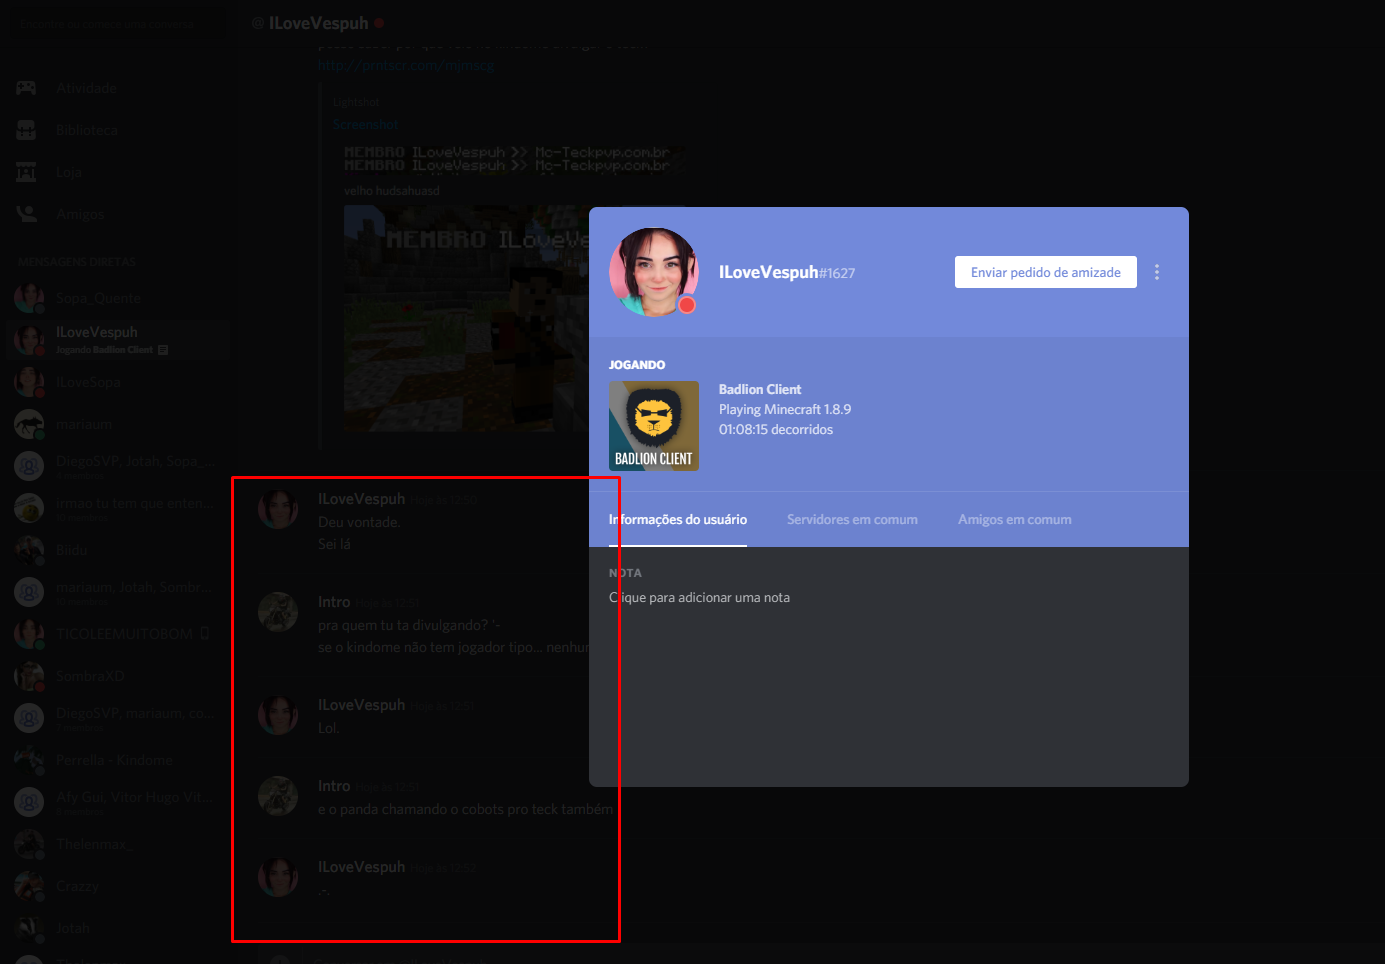Viewport: 1385px width, 964px height.
Task: Open the ILoveSopa direct message
Action: (x=118, y=382)
